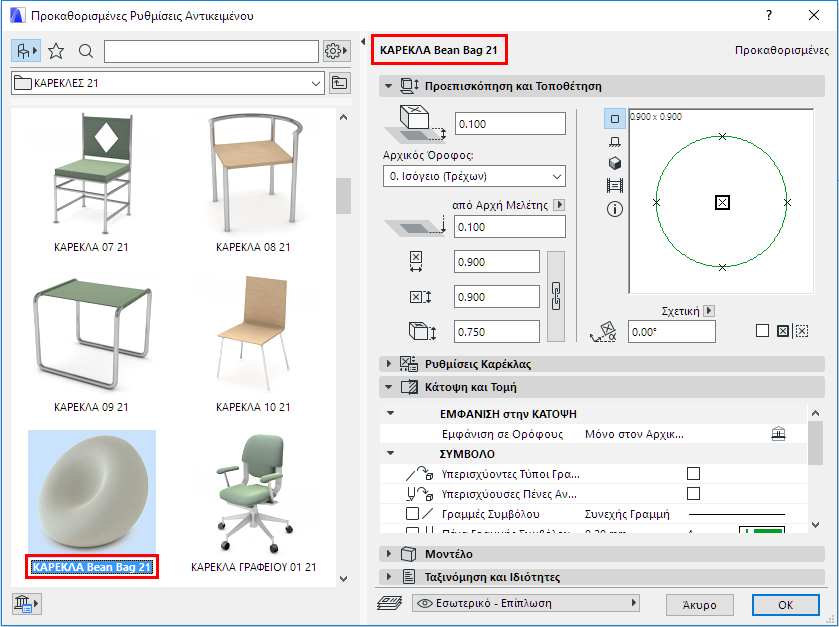Tick the Υπερισχύοντες Τύποι Γραμμής checkbox

coord(693,473)
